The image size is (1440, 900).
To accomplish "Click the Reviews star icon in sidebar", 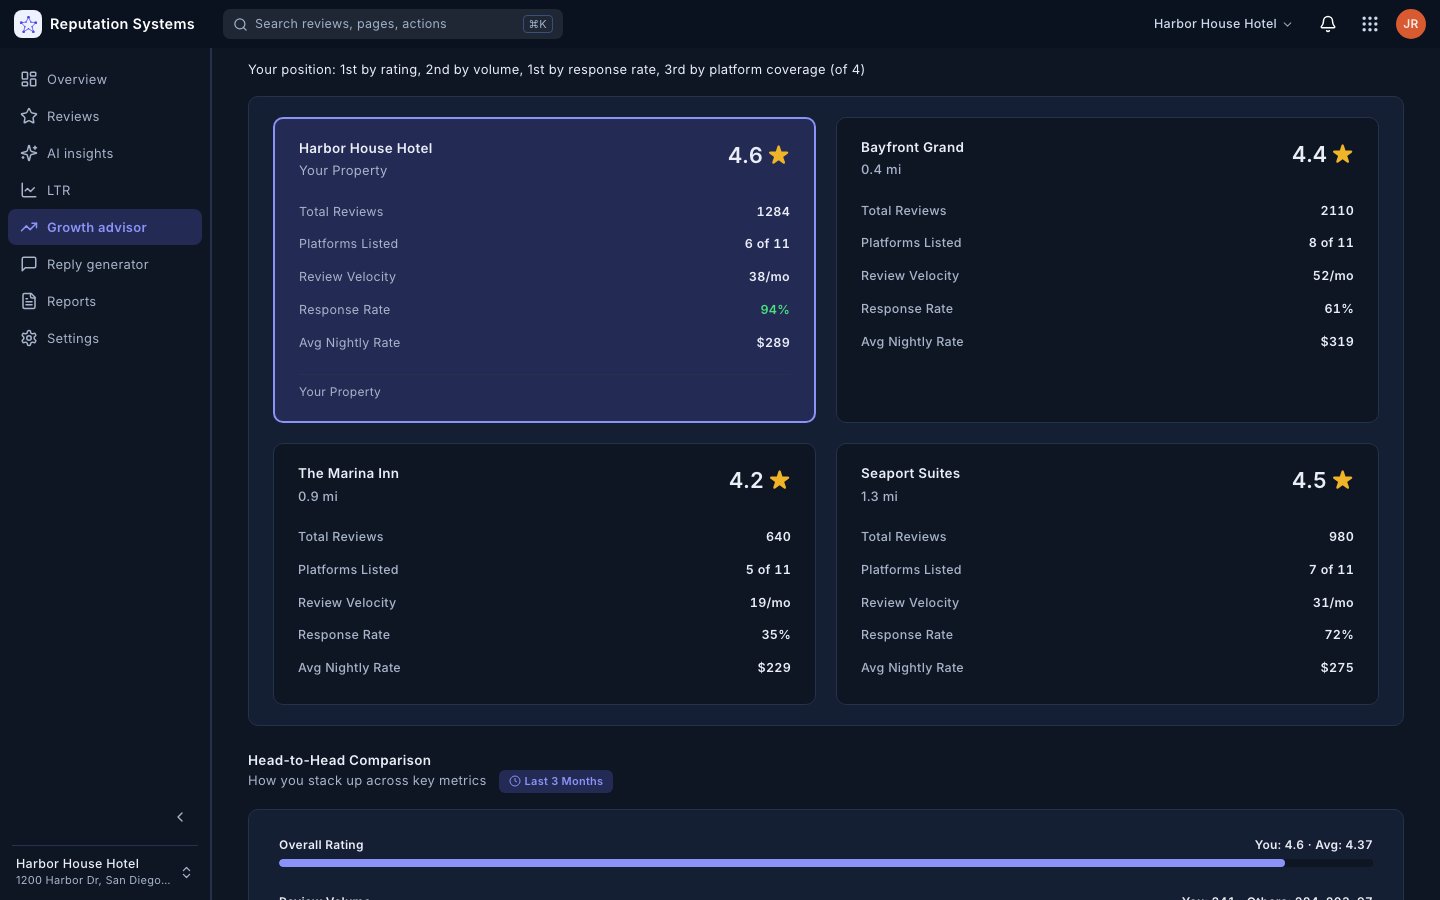I will (29, 116).
